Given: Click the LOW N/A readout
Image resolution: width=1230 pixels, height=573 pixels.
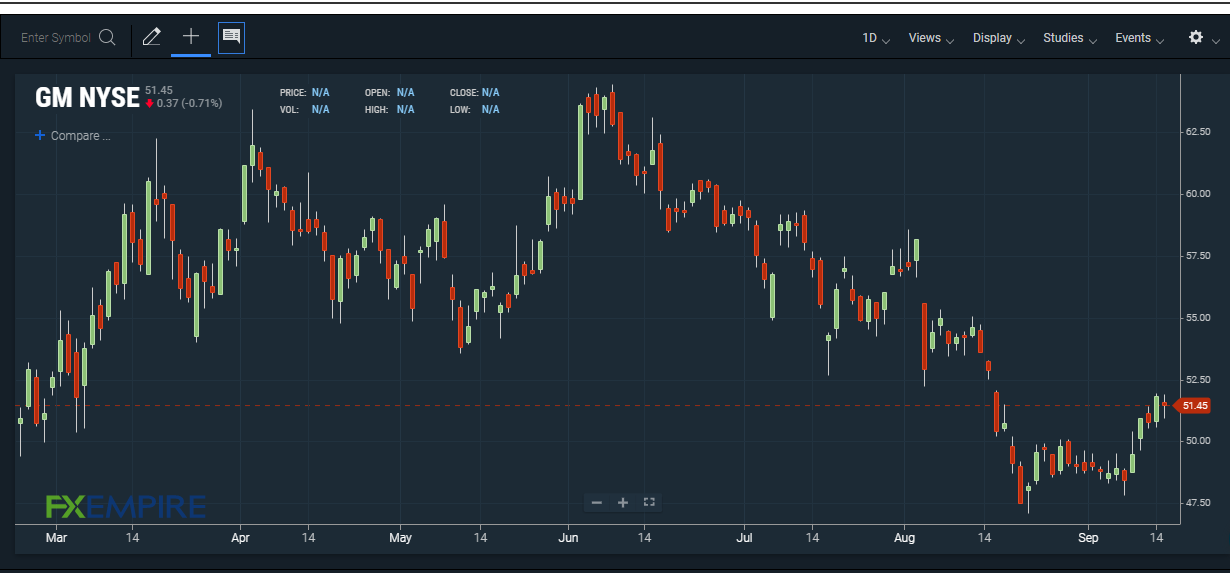Looking at the screenshot, I should [x=475, y=109].
